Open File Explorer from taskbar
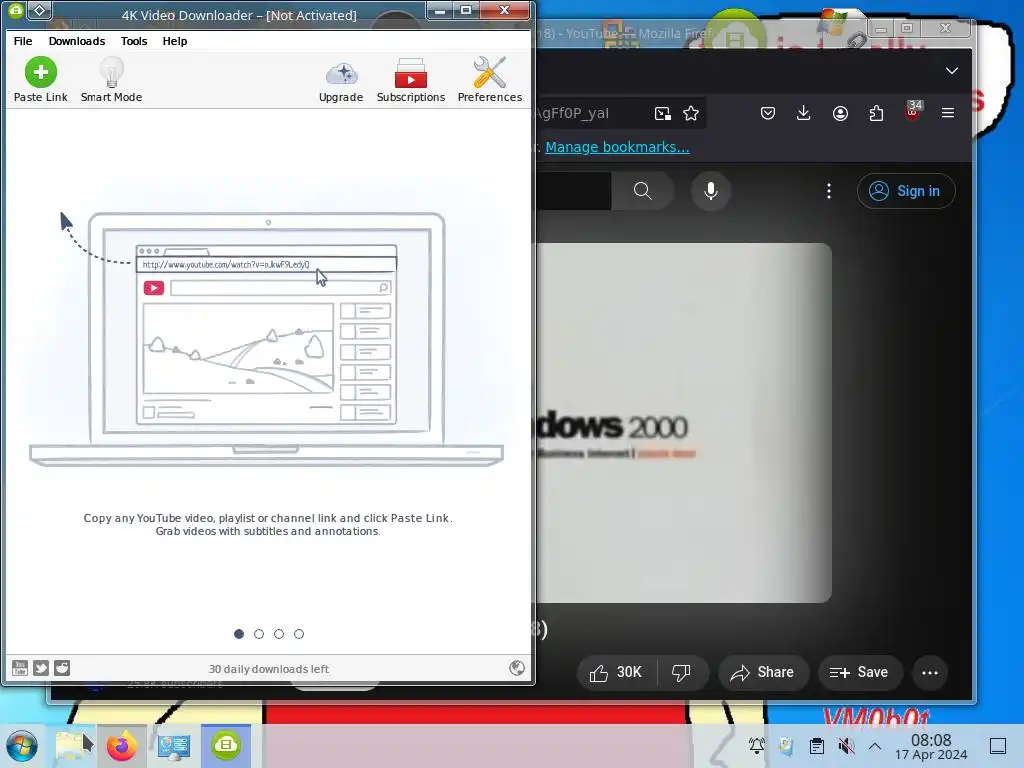Viewport: 1024px width, 768px height. [71, 746]
